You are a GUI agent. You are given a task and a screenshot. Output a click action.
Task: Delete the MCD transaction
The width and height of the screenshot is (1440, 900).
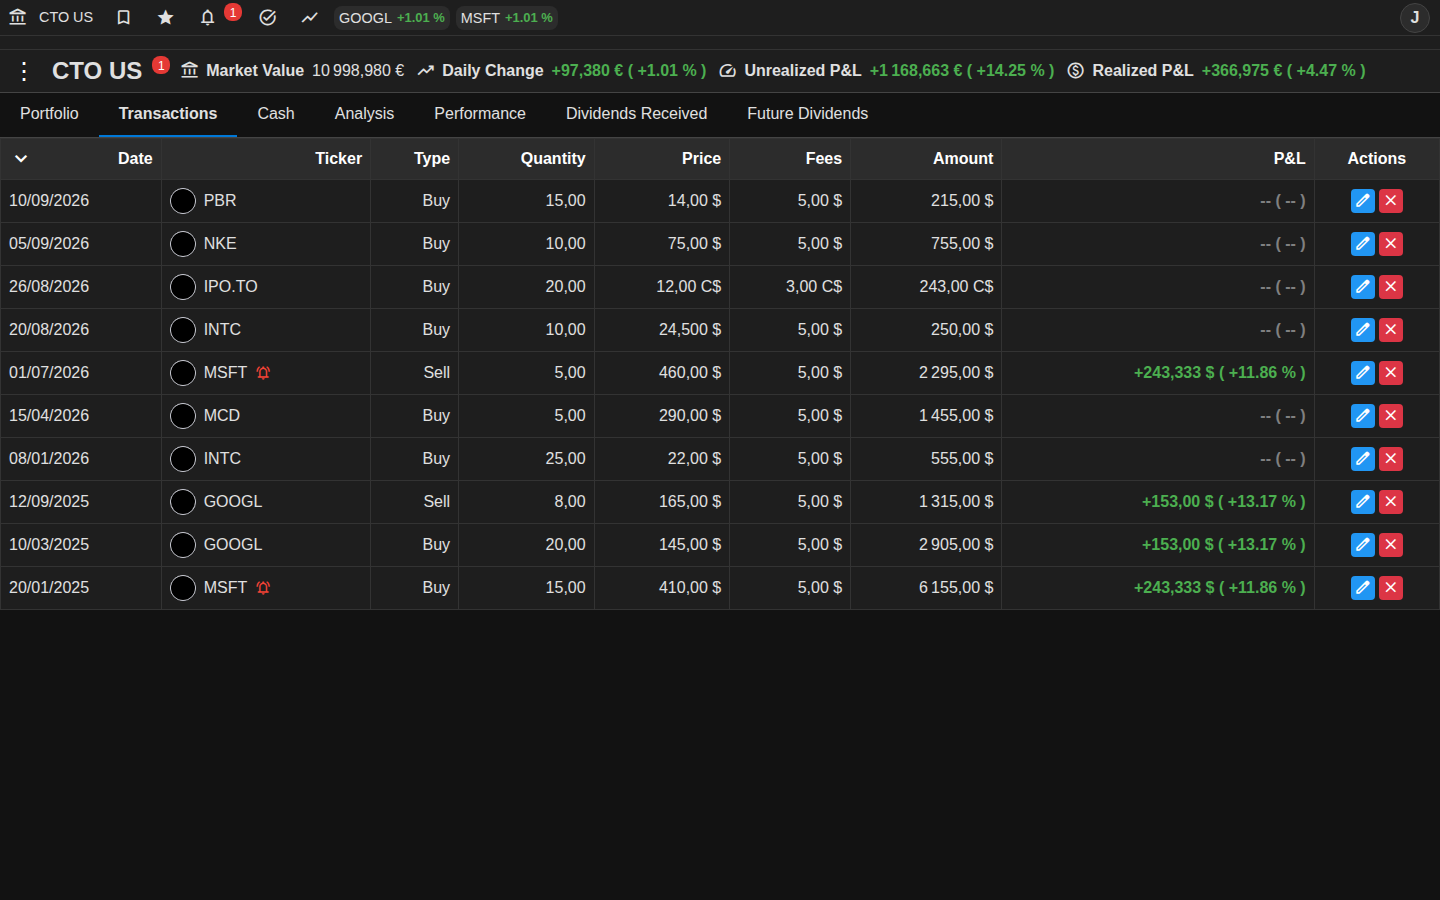1391,416
